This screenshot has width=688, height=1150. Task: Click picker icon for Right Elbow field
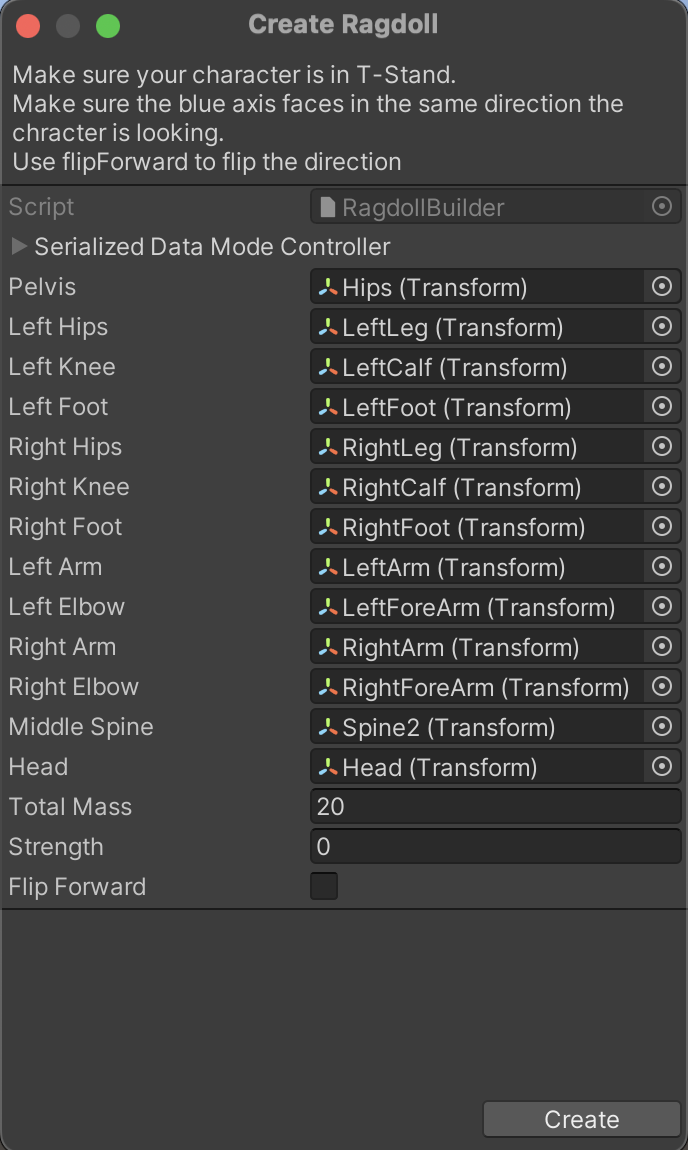point(661,687)
